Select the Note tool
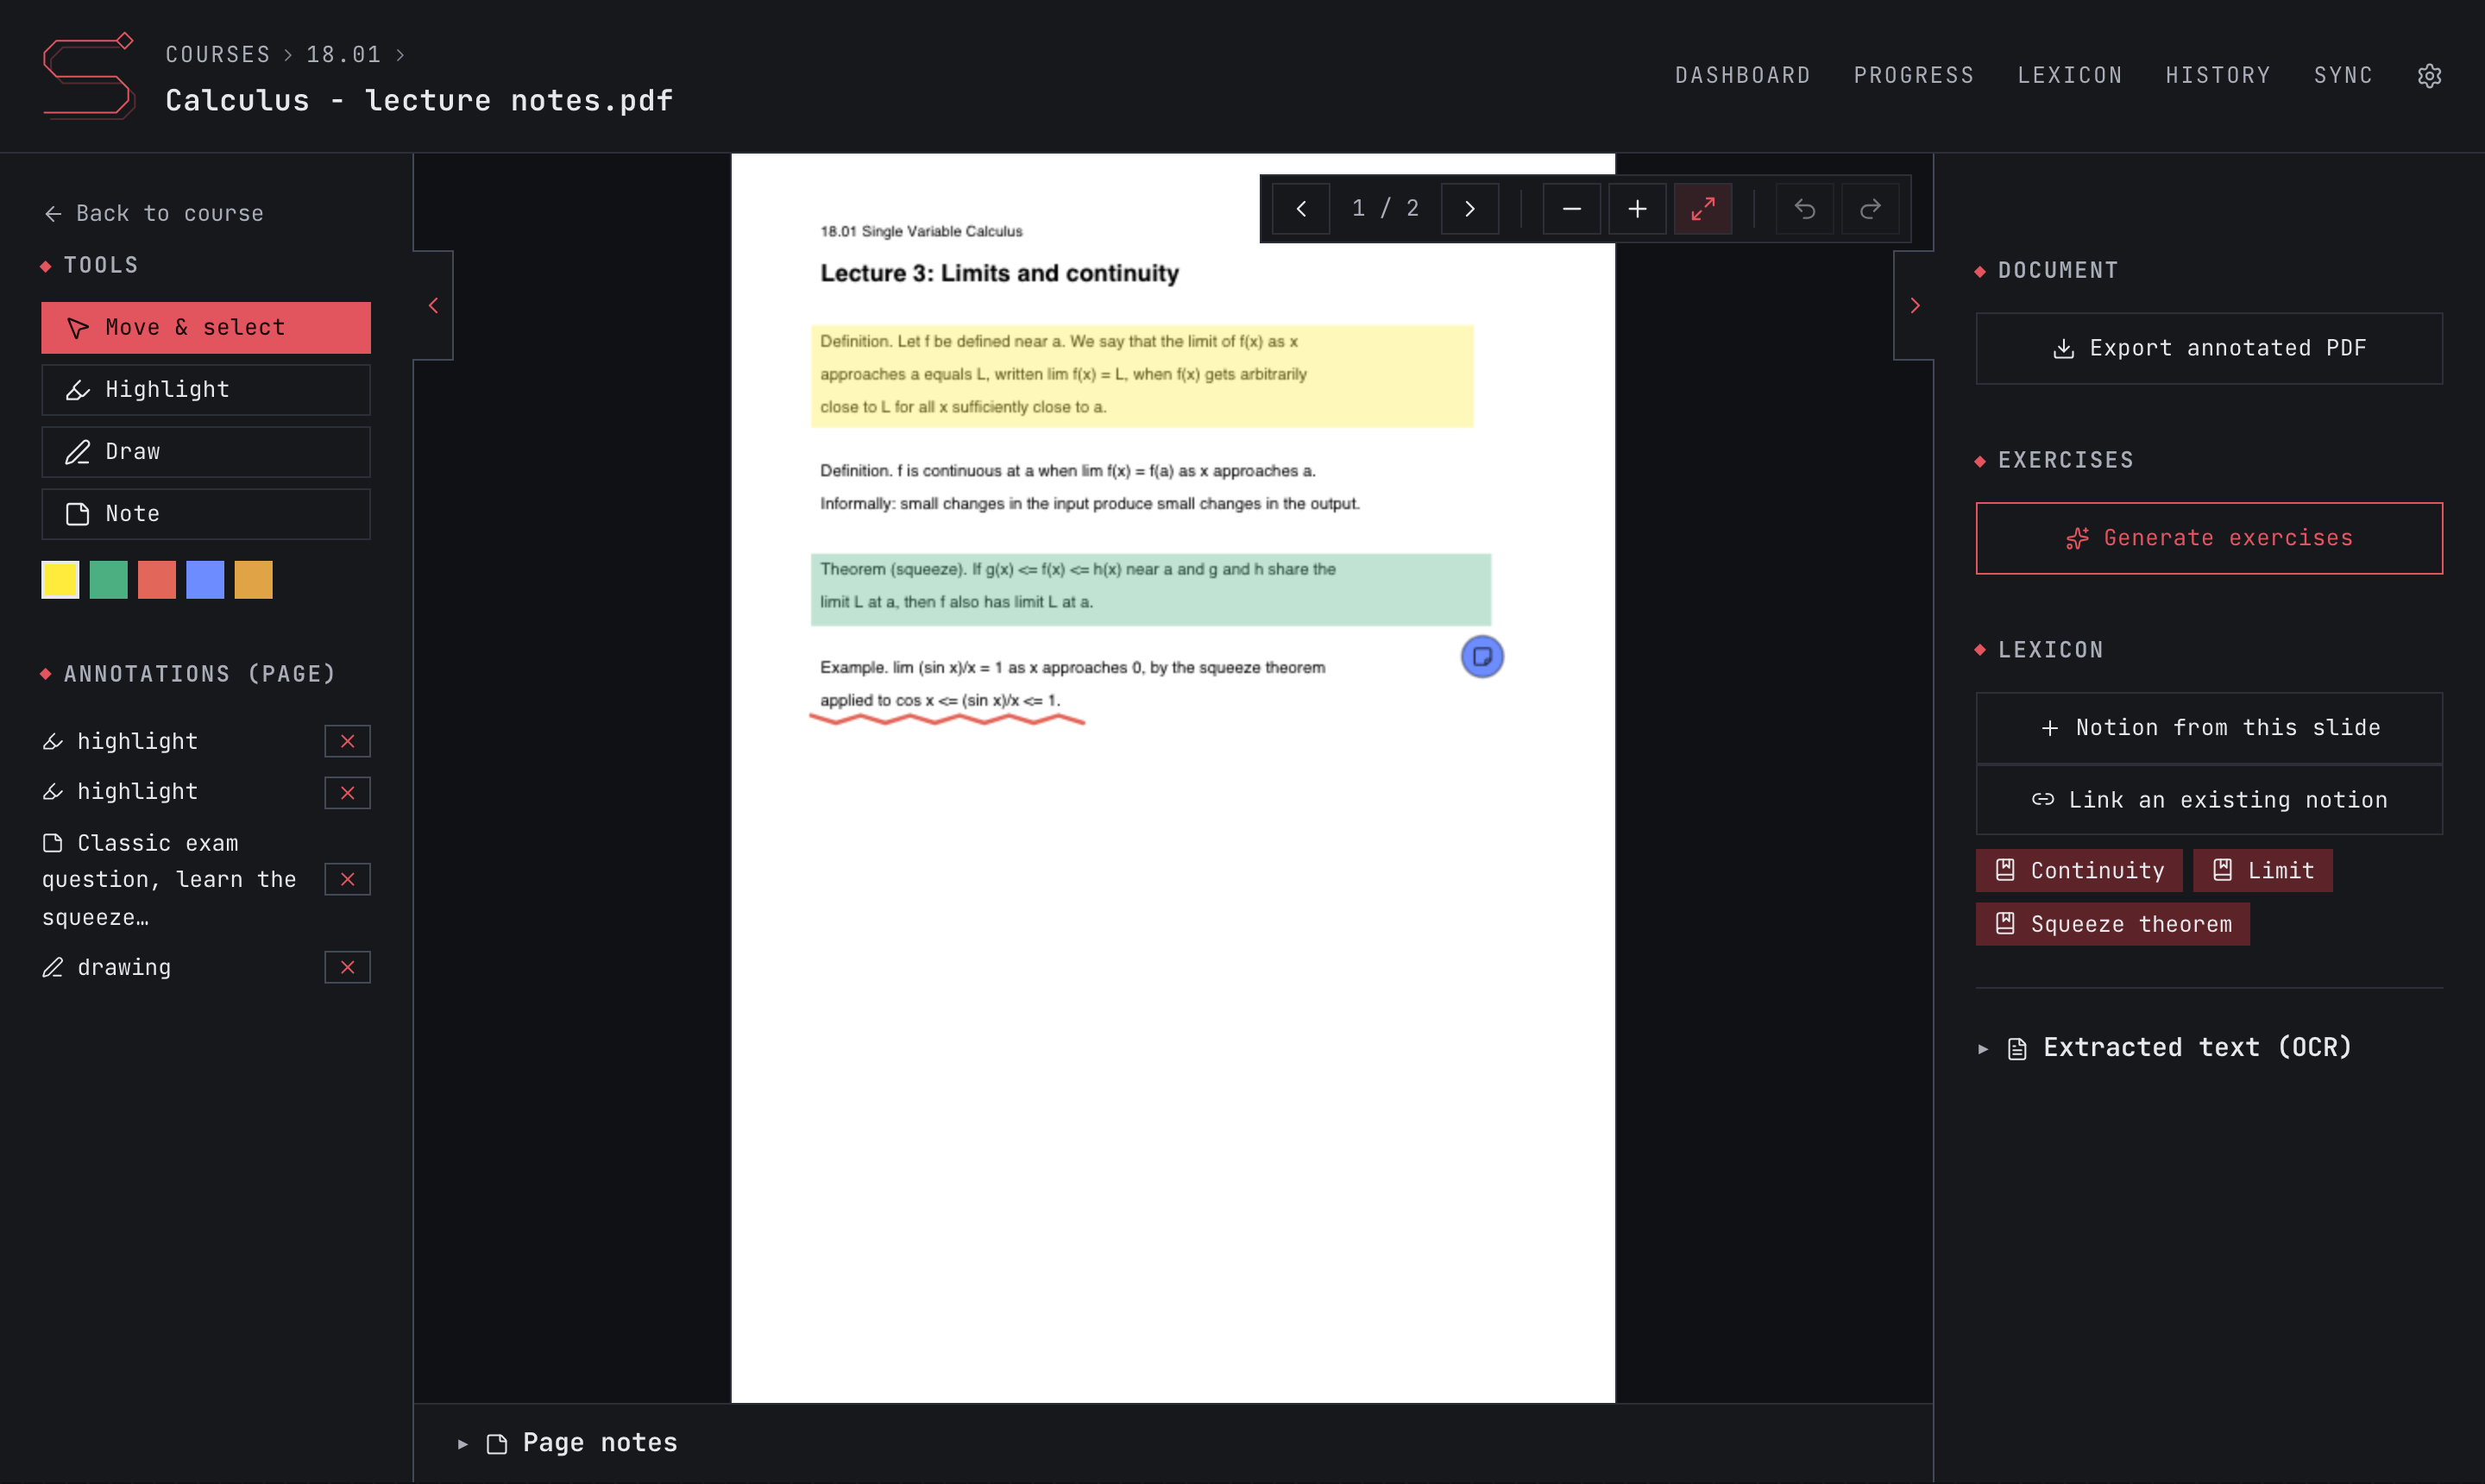 [x=205, y=513]
